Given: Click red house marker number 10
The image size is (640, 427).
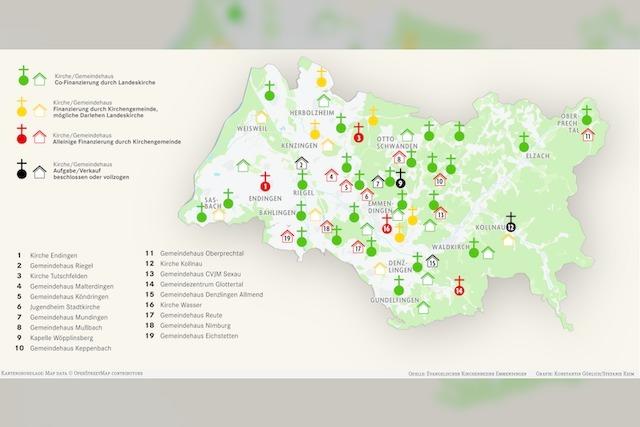Looking at the screenshot, I should [440, 180].
